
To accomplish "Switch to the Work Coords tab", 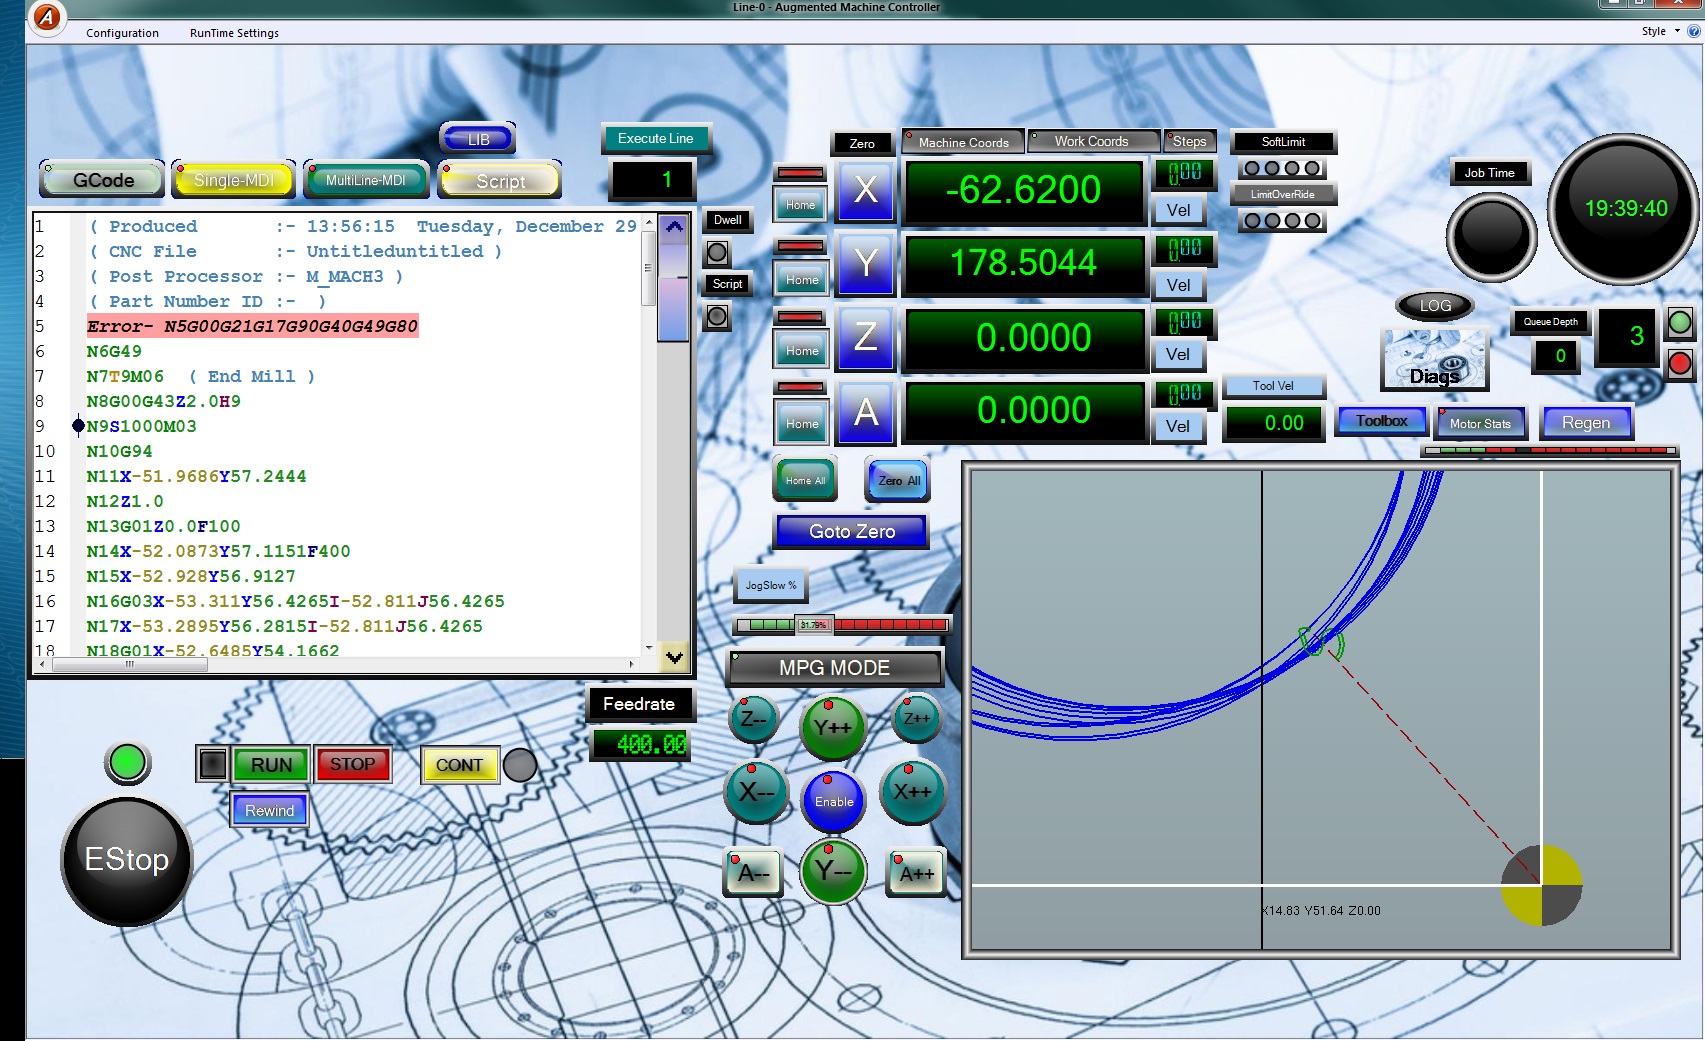I will pos(1091,142).
